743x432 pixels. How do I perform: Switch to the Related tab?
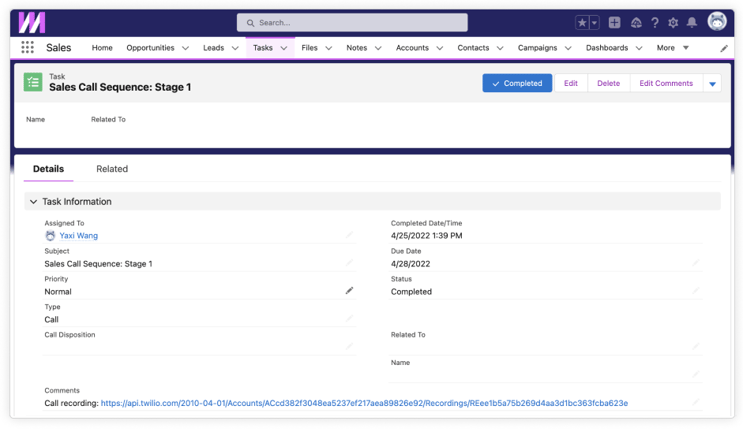pyautogui.click(x=112, y=169)
